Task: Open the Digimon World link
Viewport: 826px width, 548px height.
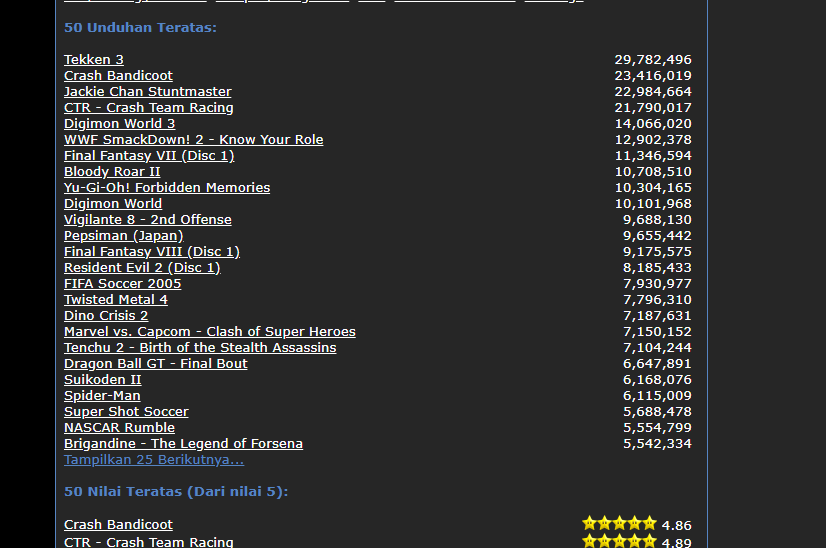Action: tap(113, 203)
